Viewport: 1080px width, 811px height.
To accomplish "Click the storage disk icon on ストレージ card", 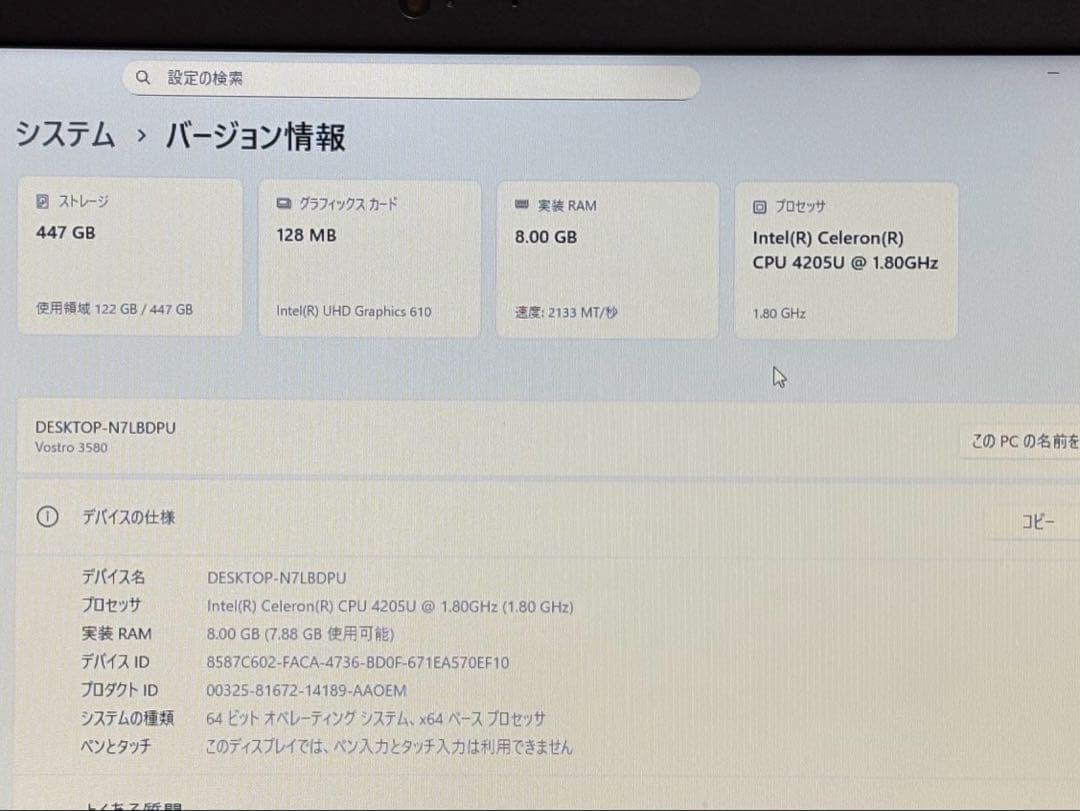I will [42, 200].
